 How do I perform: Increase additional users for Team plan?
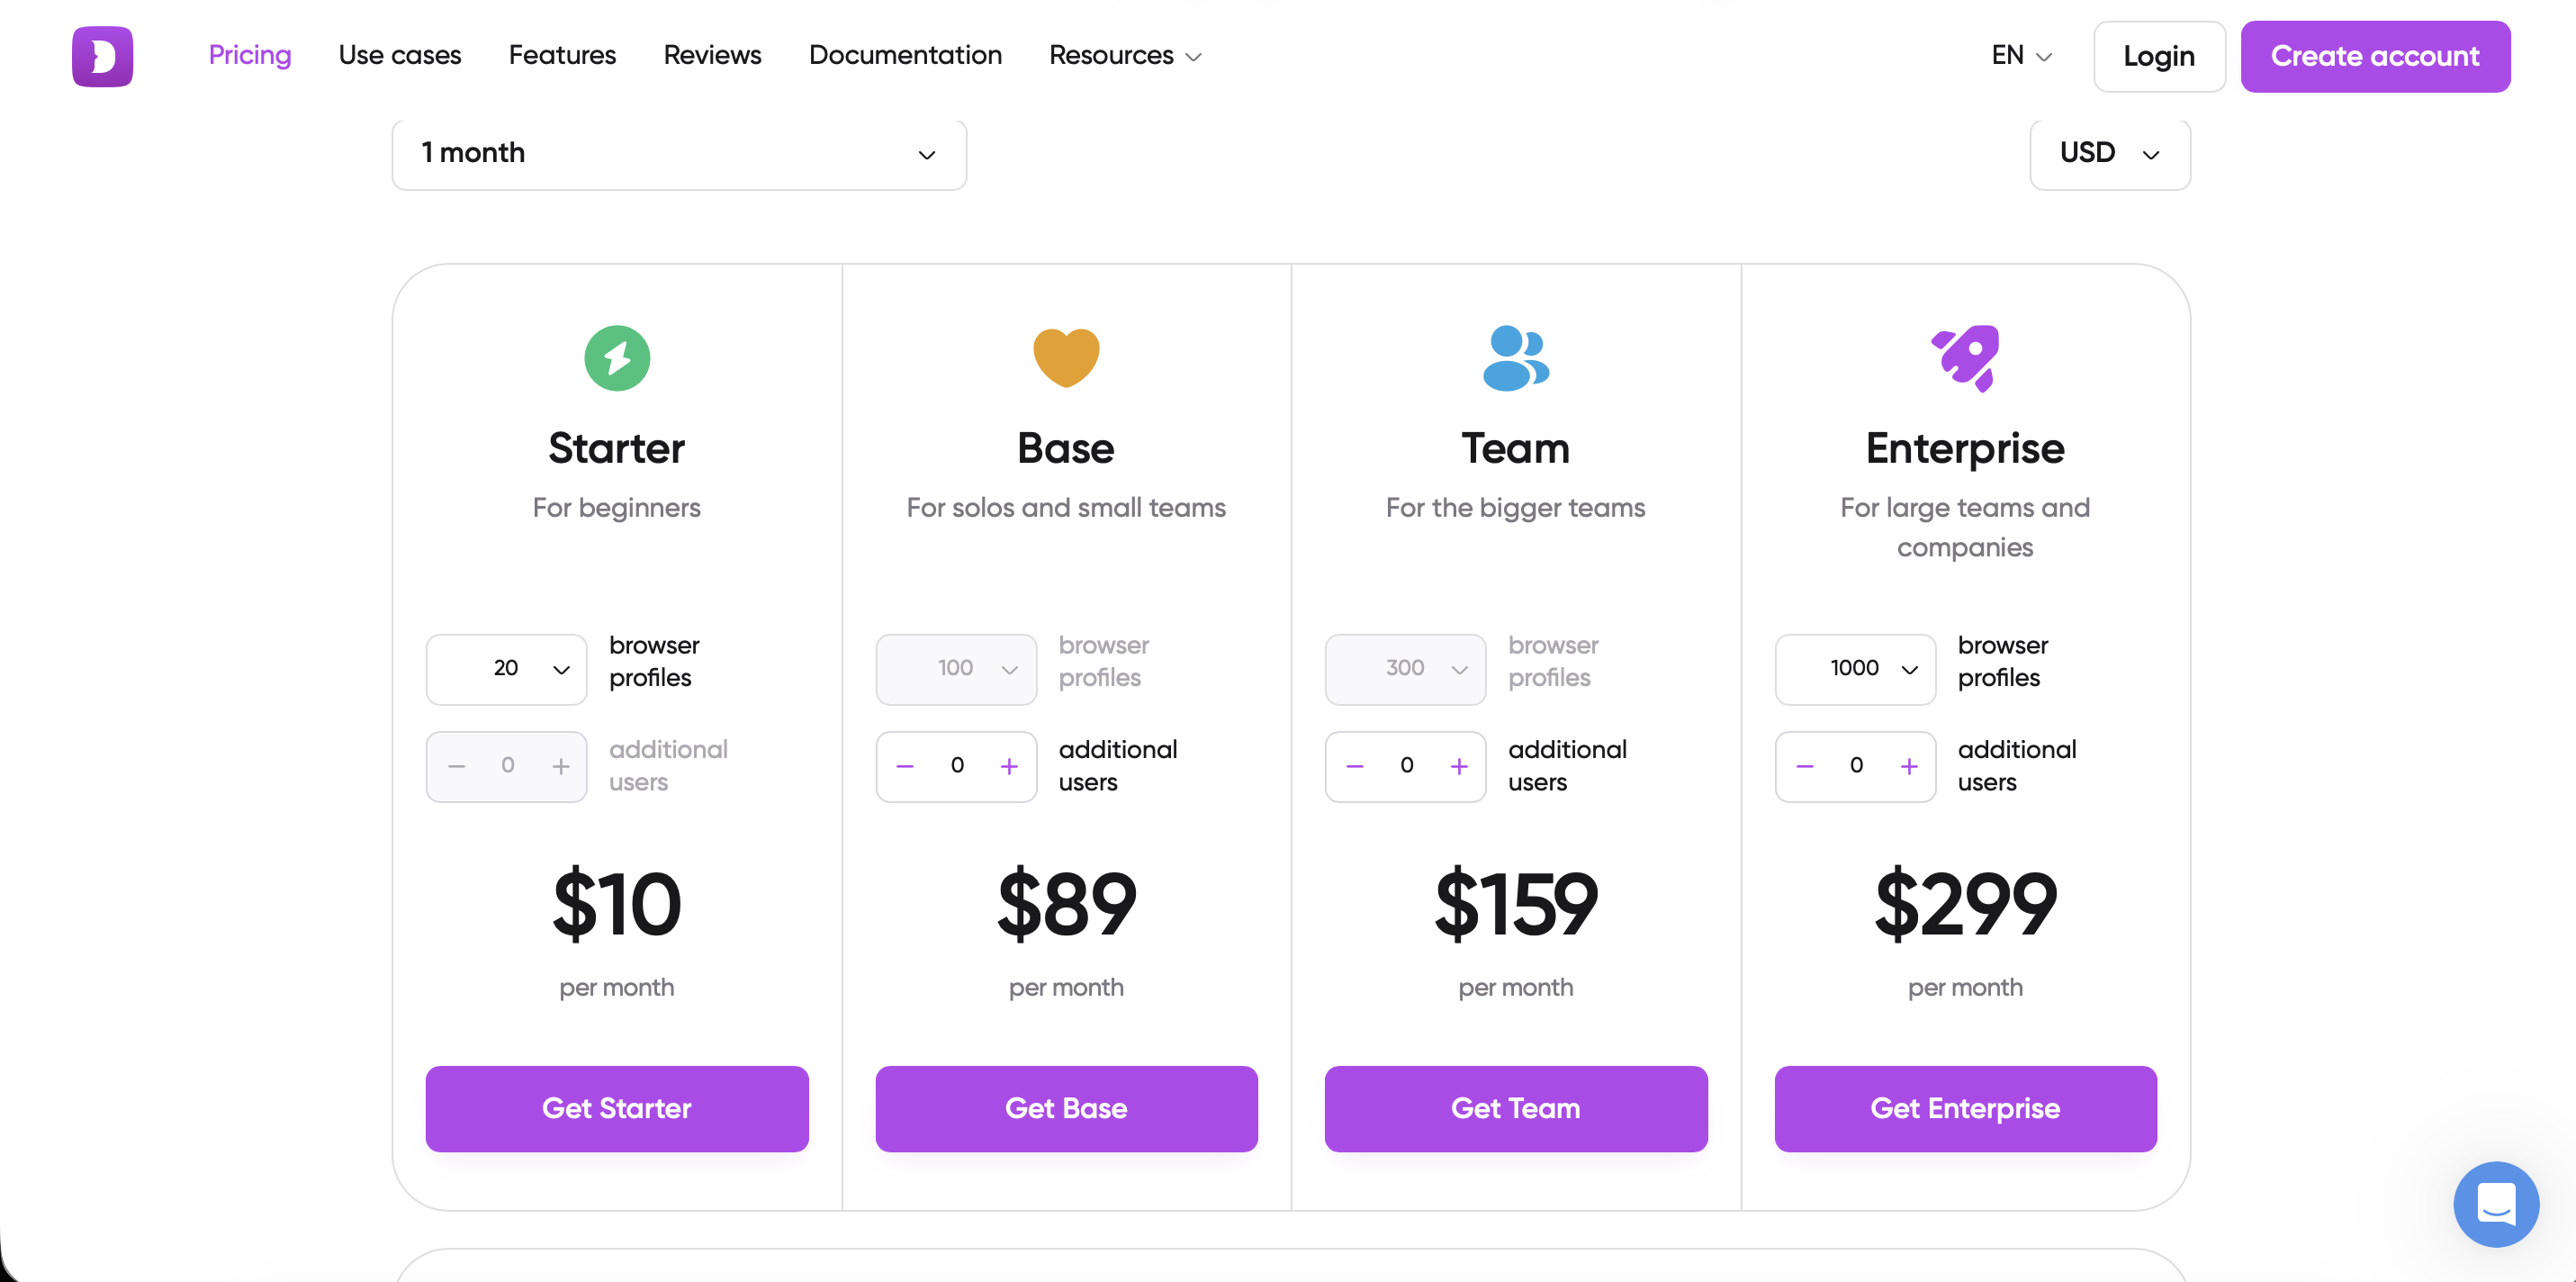[x=1459, y=766]
